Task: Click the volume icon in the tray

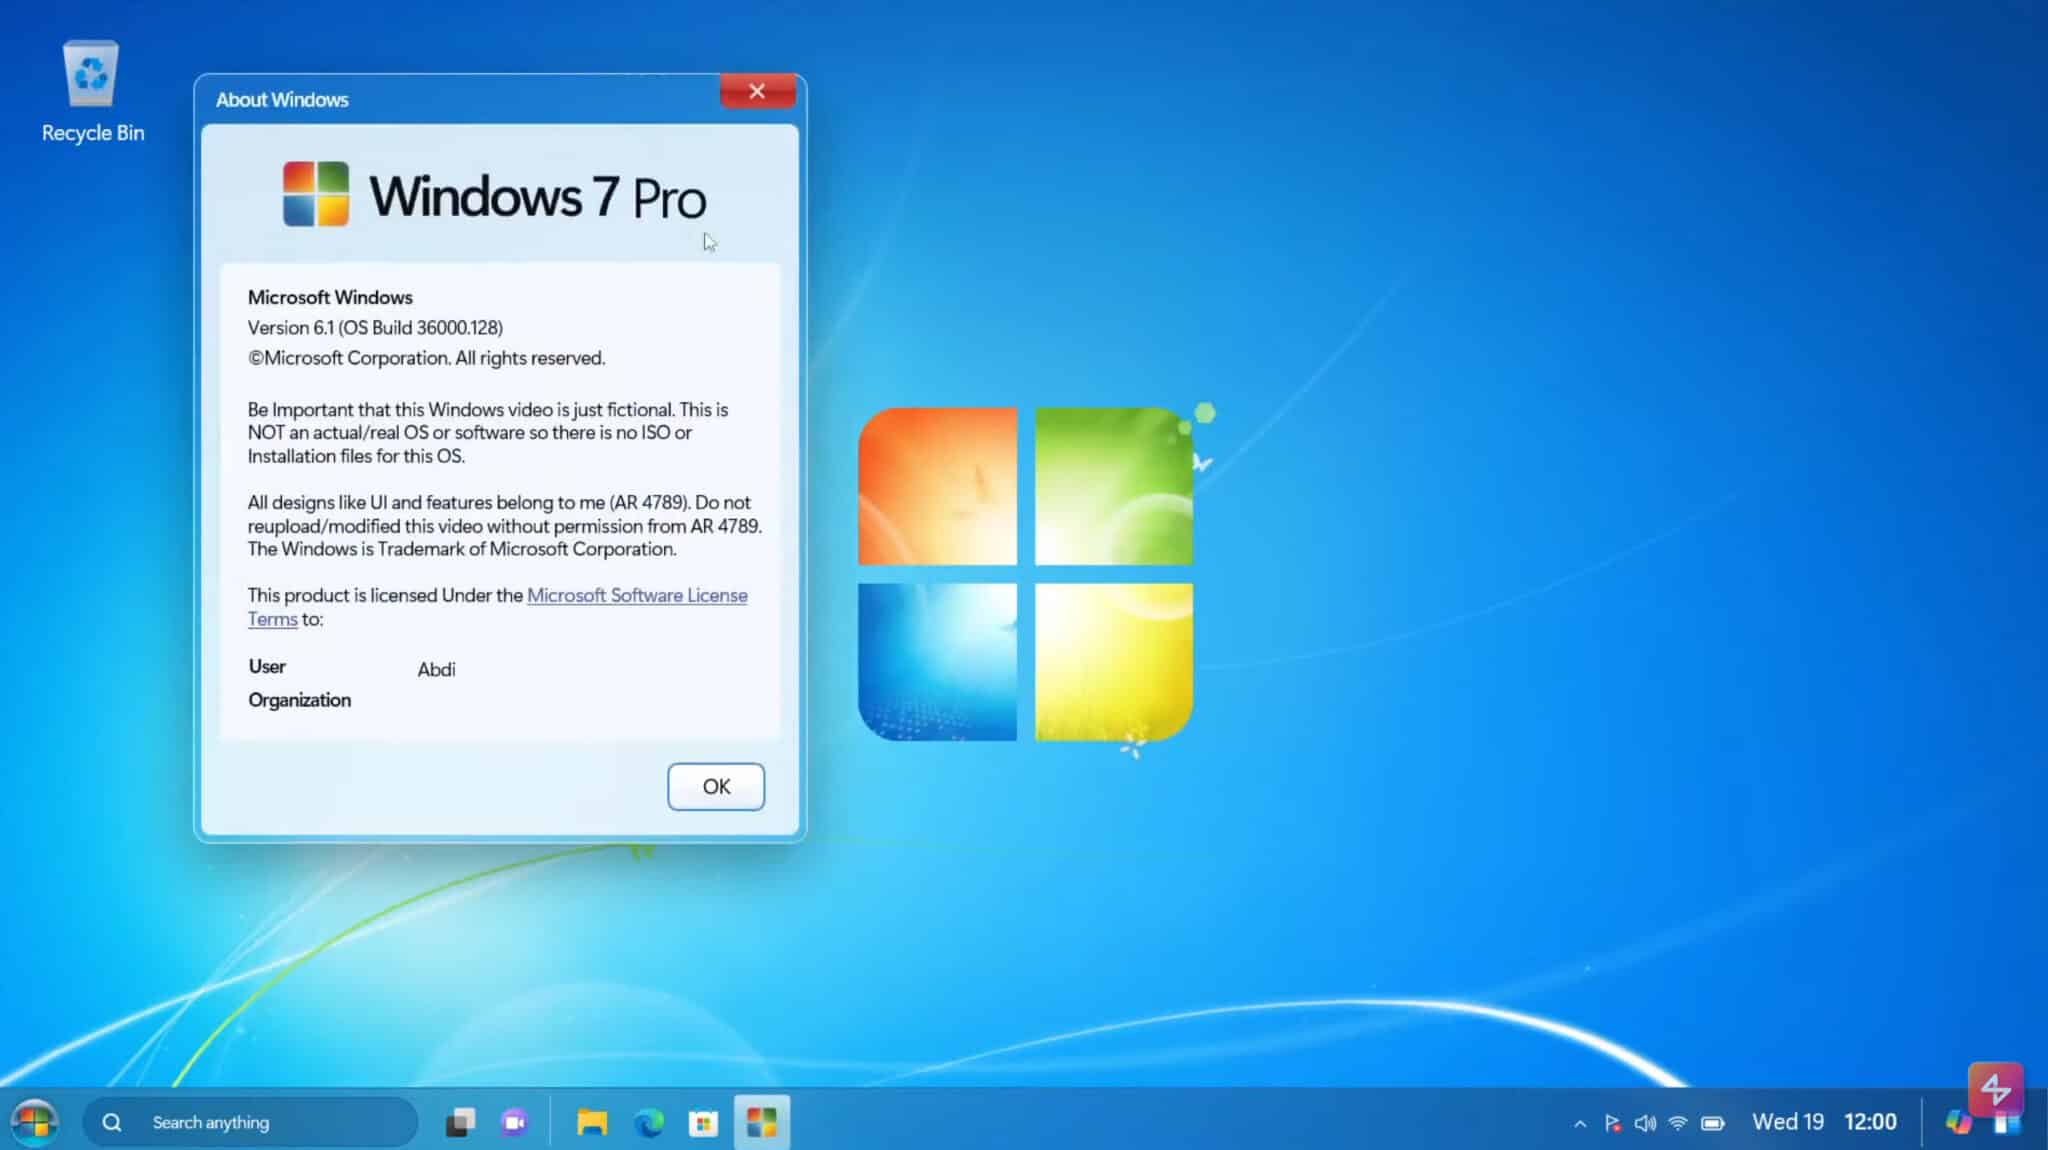Action: (1644, 1122)
